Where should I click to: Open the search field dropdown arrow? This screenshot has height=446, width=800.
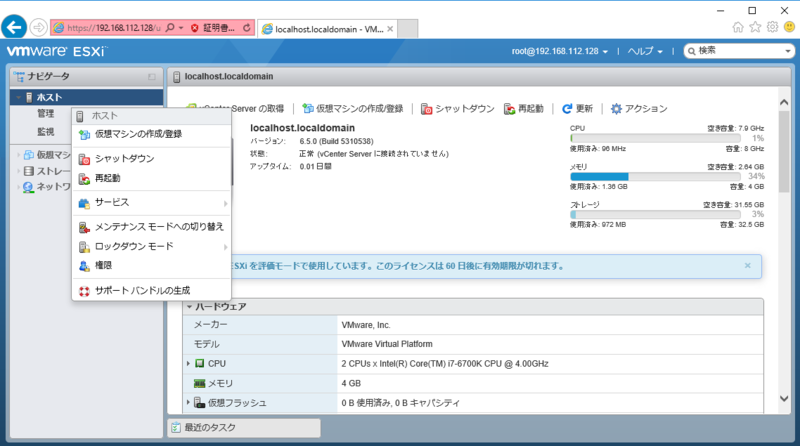(x=788, y=51)
